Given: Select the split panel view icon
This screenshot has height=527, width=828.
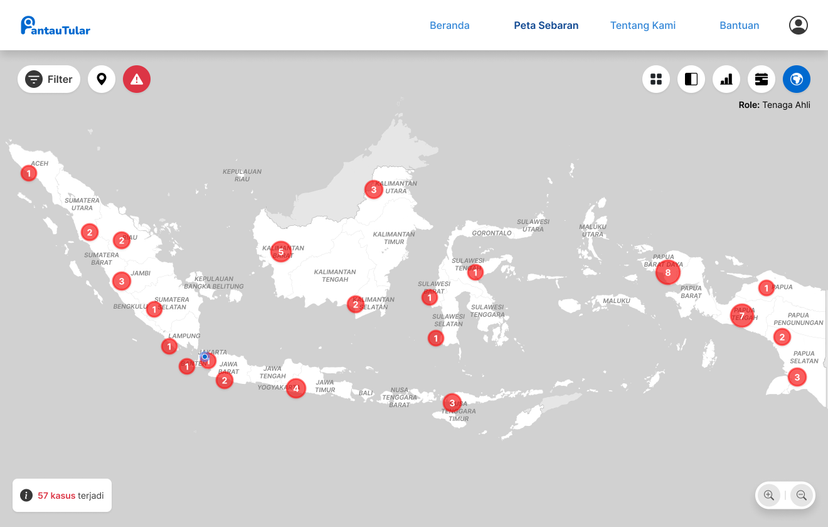Looking at the screenshot, I should click(x=691, y=79).
